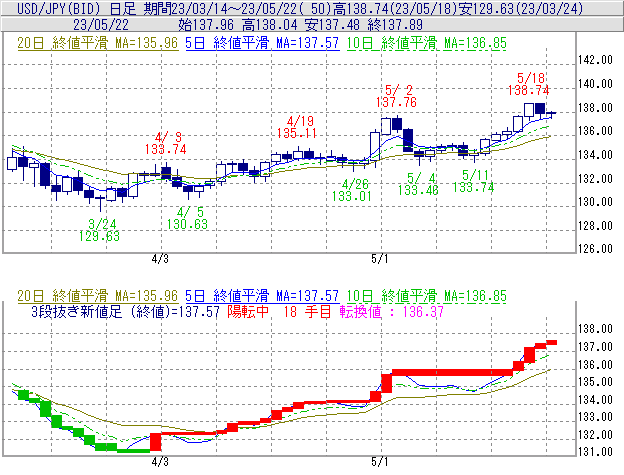
Task: Click the 23/05/22 date in second header row
Action: coord(101,25)
